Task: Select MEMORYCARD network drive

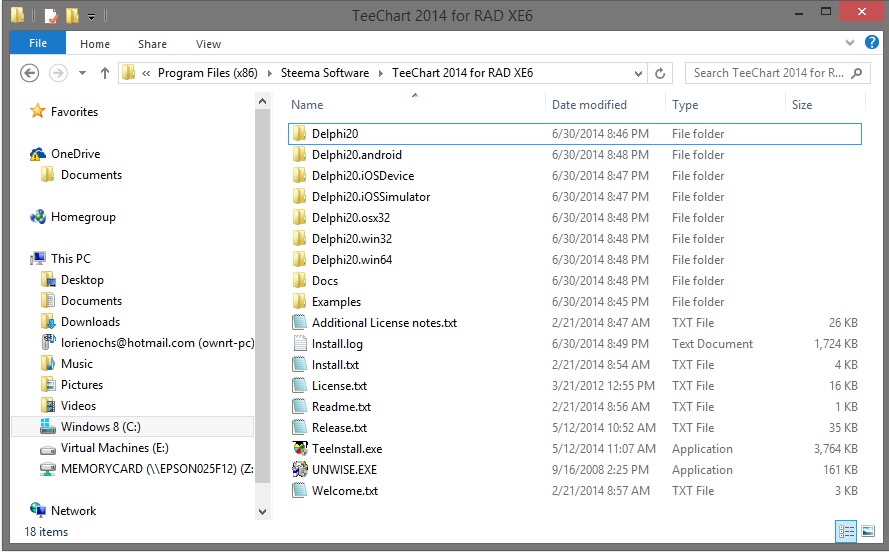Action: pos(146,469)
